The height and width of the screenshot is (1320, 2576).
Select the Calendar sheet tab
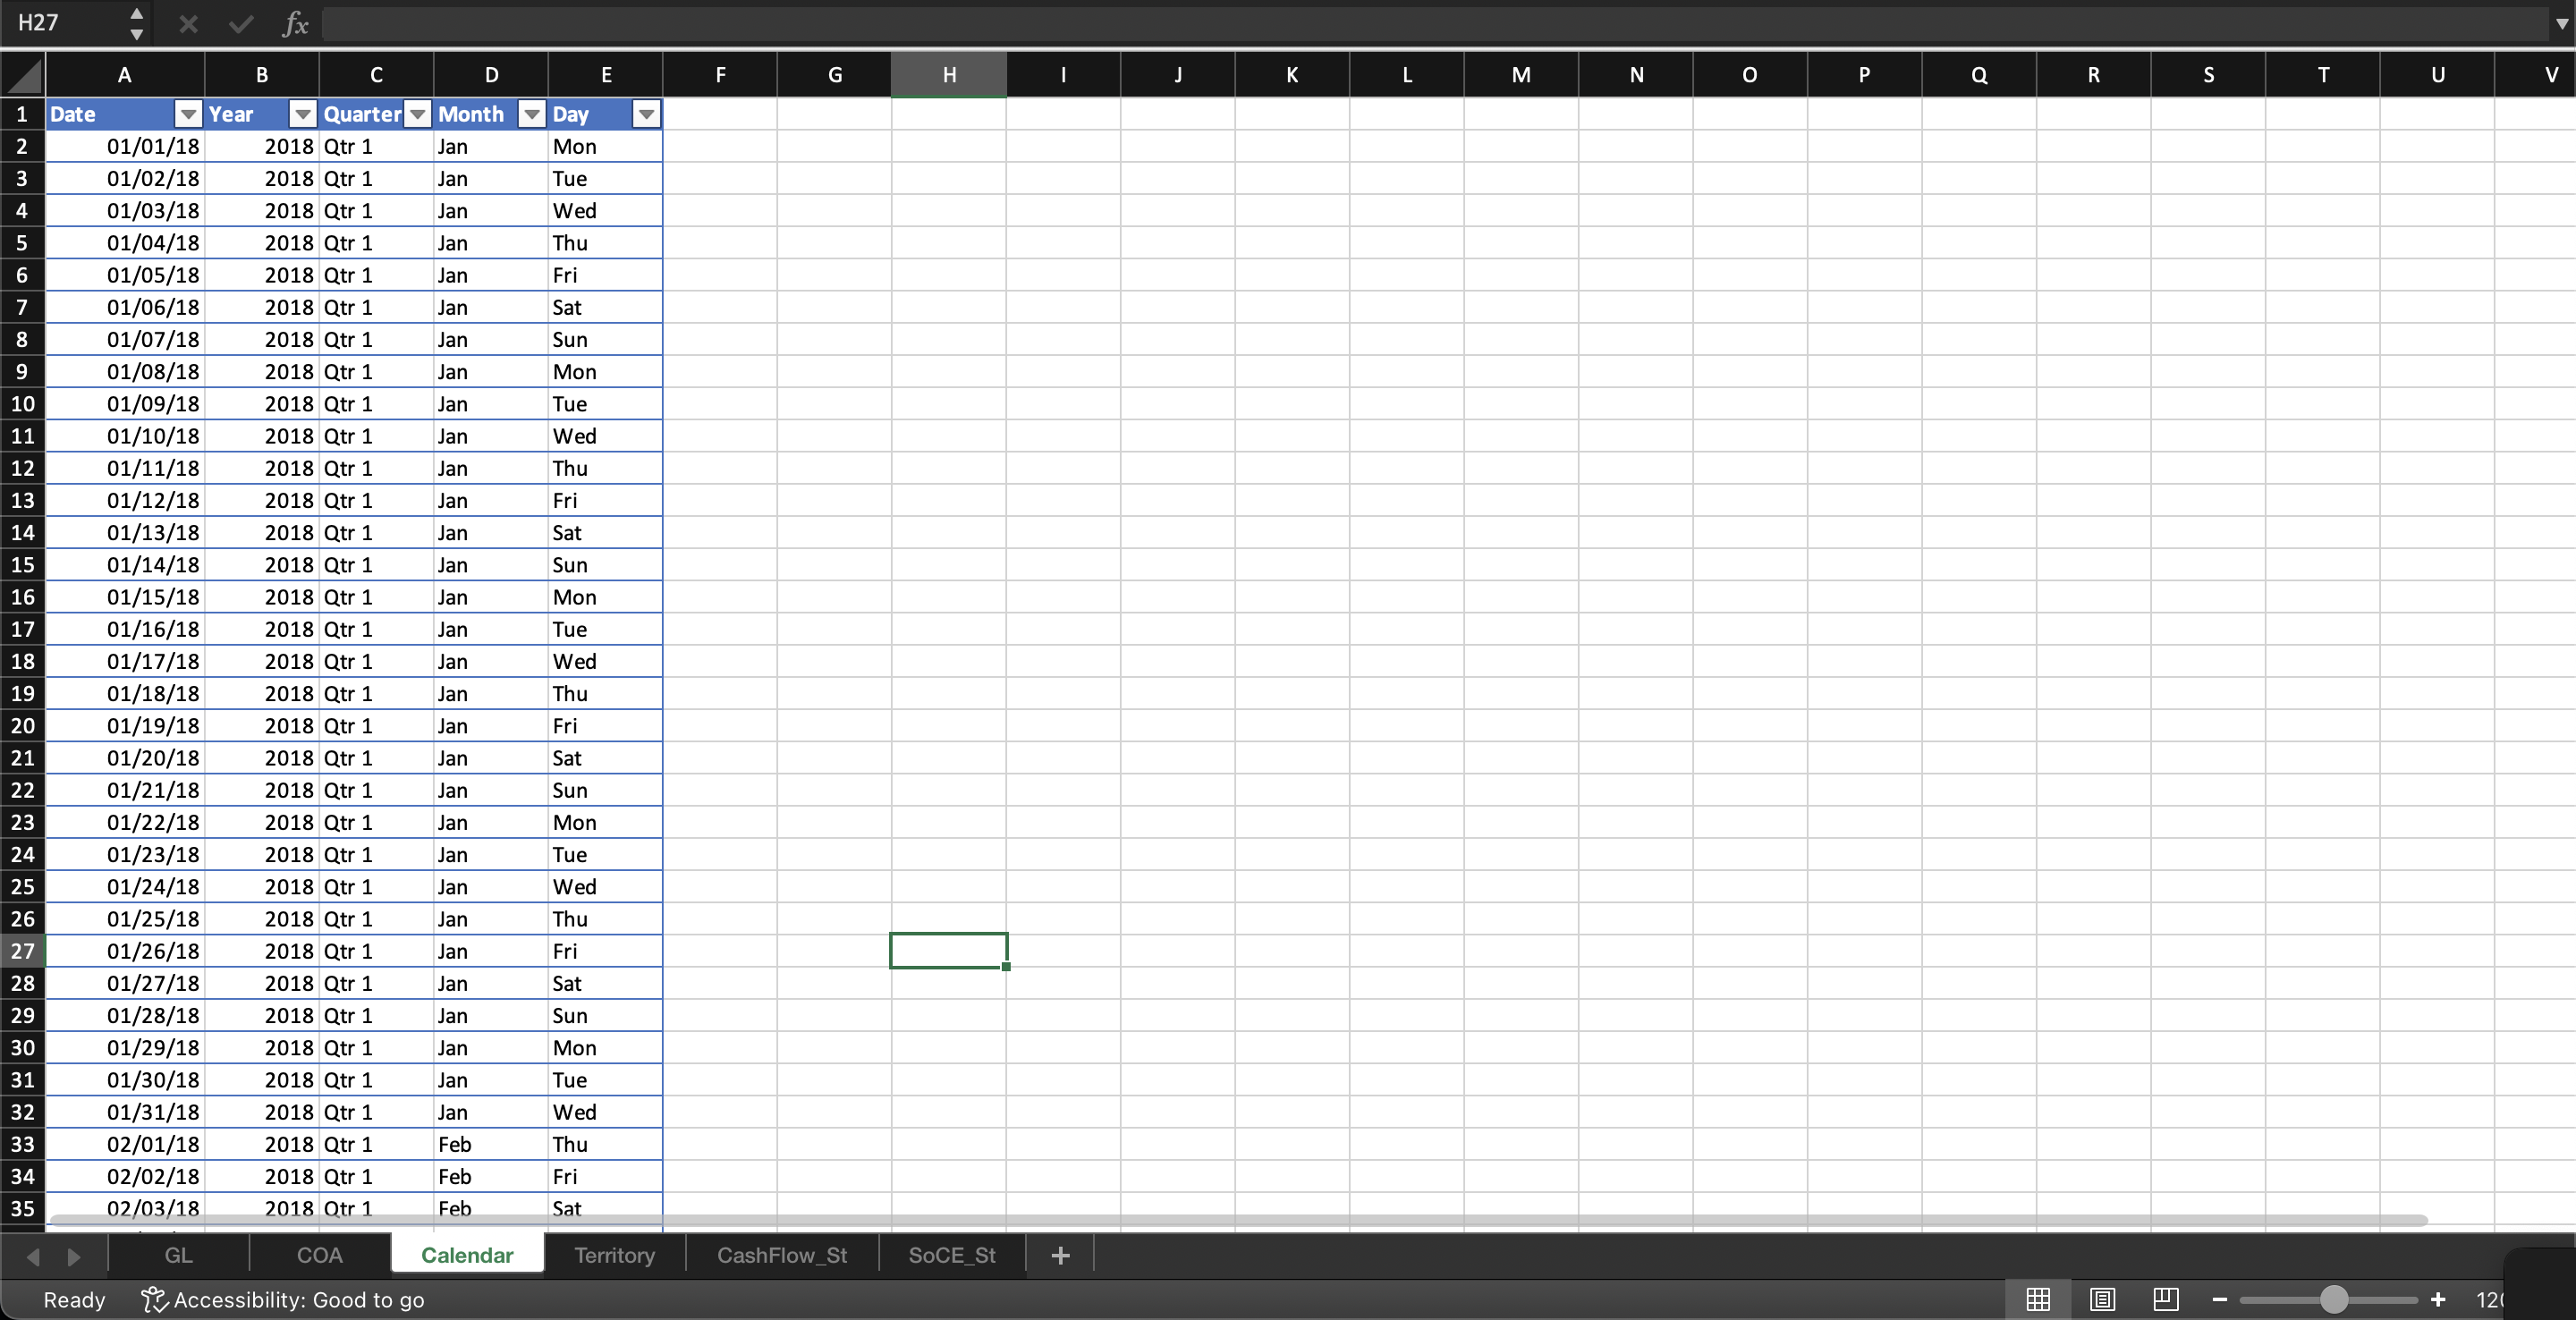coord(467,1255)
